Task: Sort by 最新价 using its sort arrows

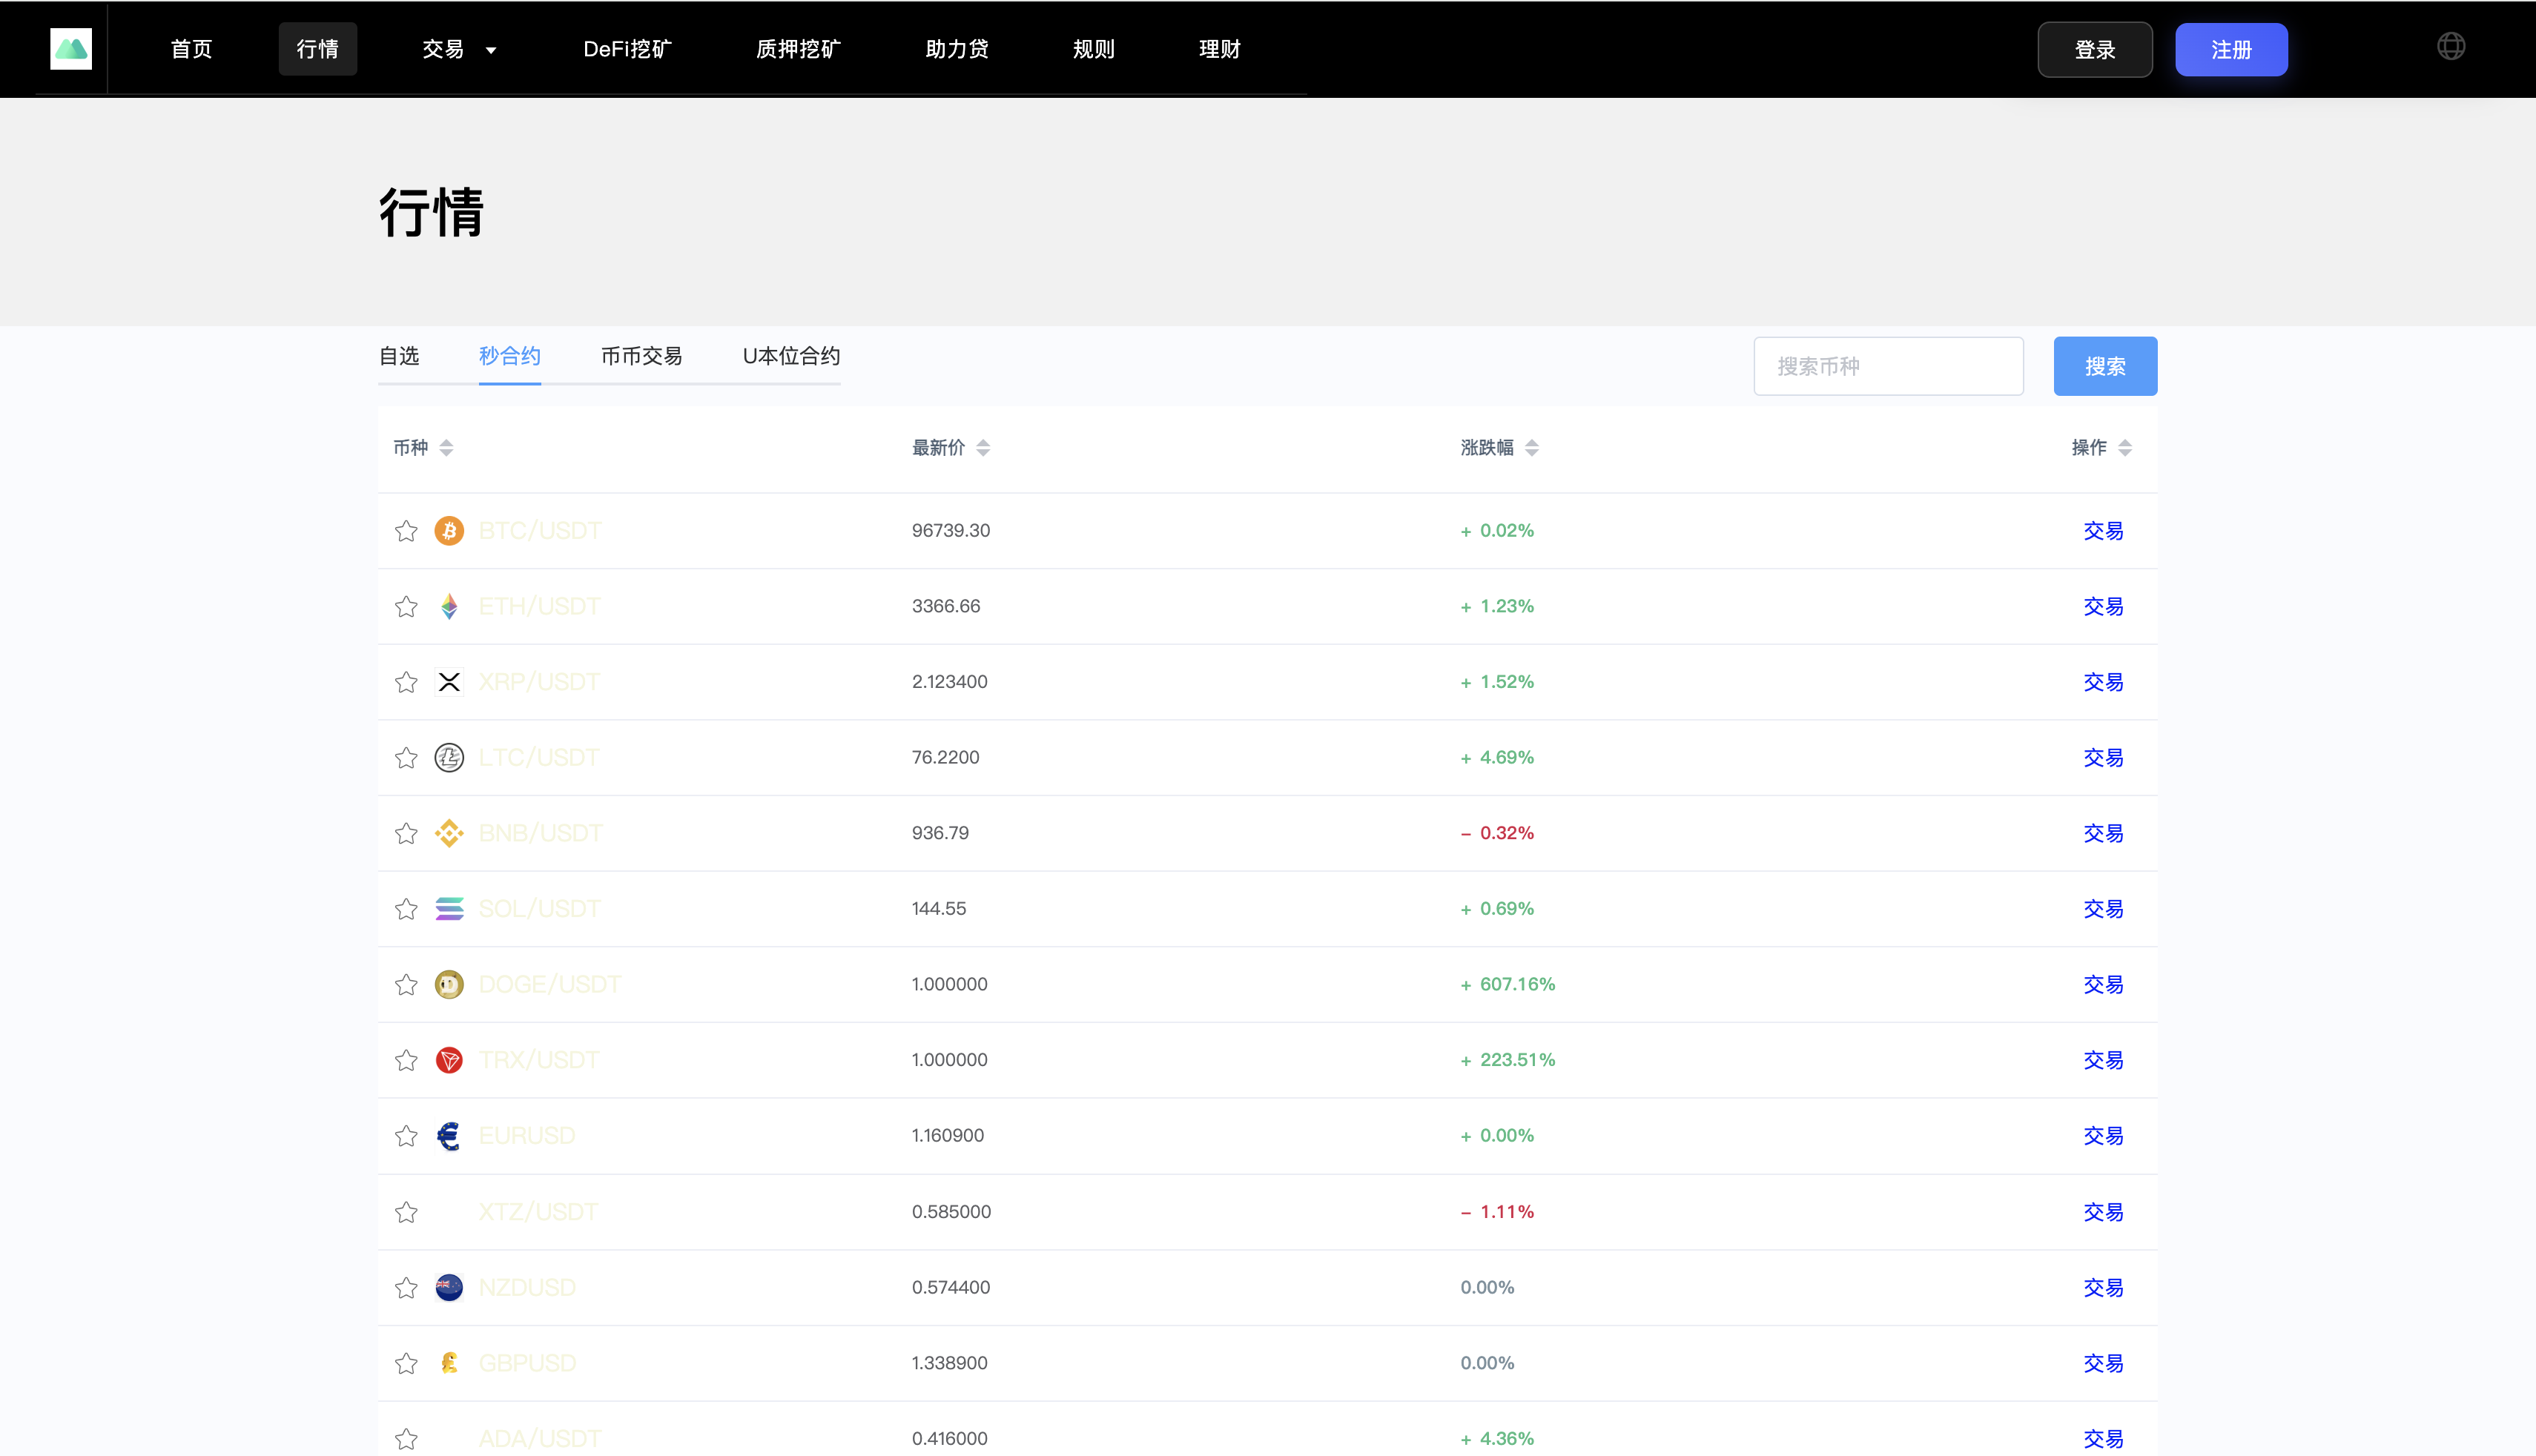Action: [x=983, y=447]
